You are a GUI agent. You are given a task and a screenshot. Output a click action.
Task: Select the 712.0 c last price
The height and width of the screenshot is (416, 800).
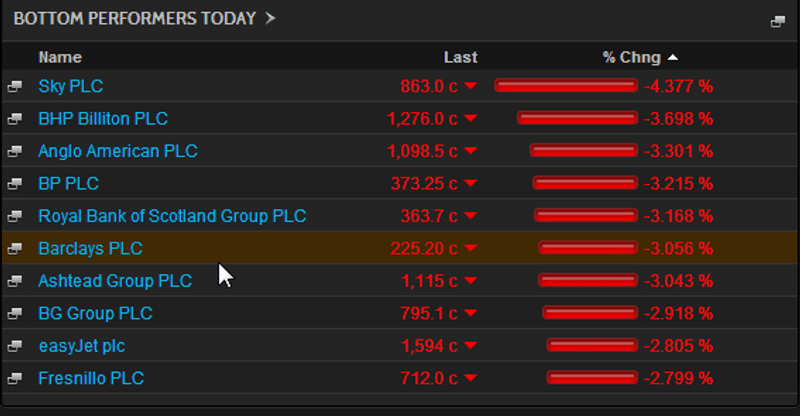(429, 378)
